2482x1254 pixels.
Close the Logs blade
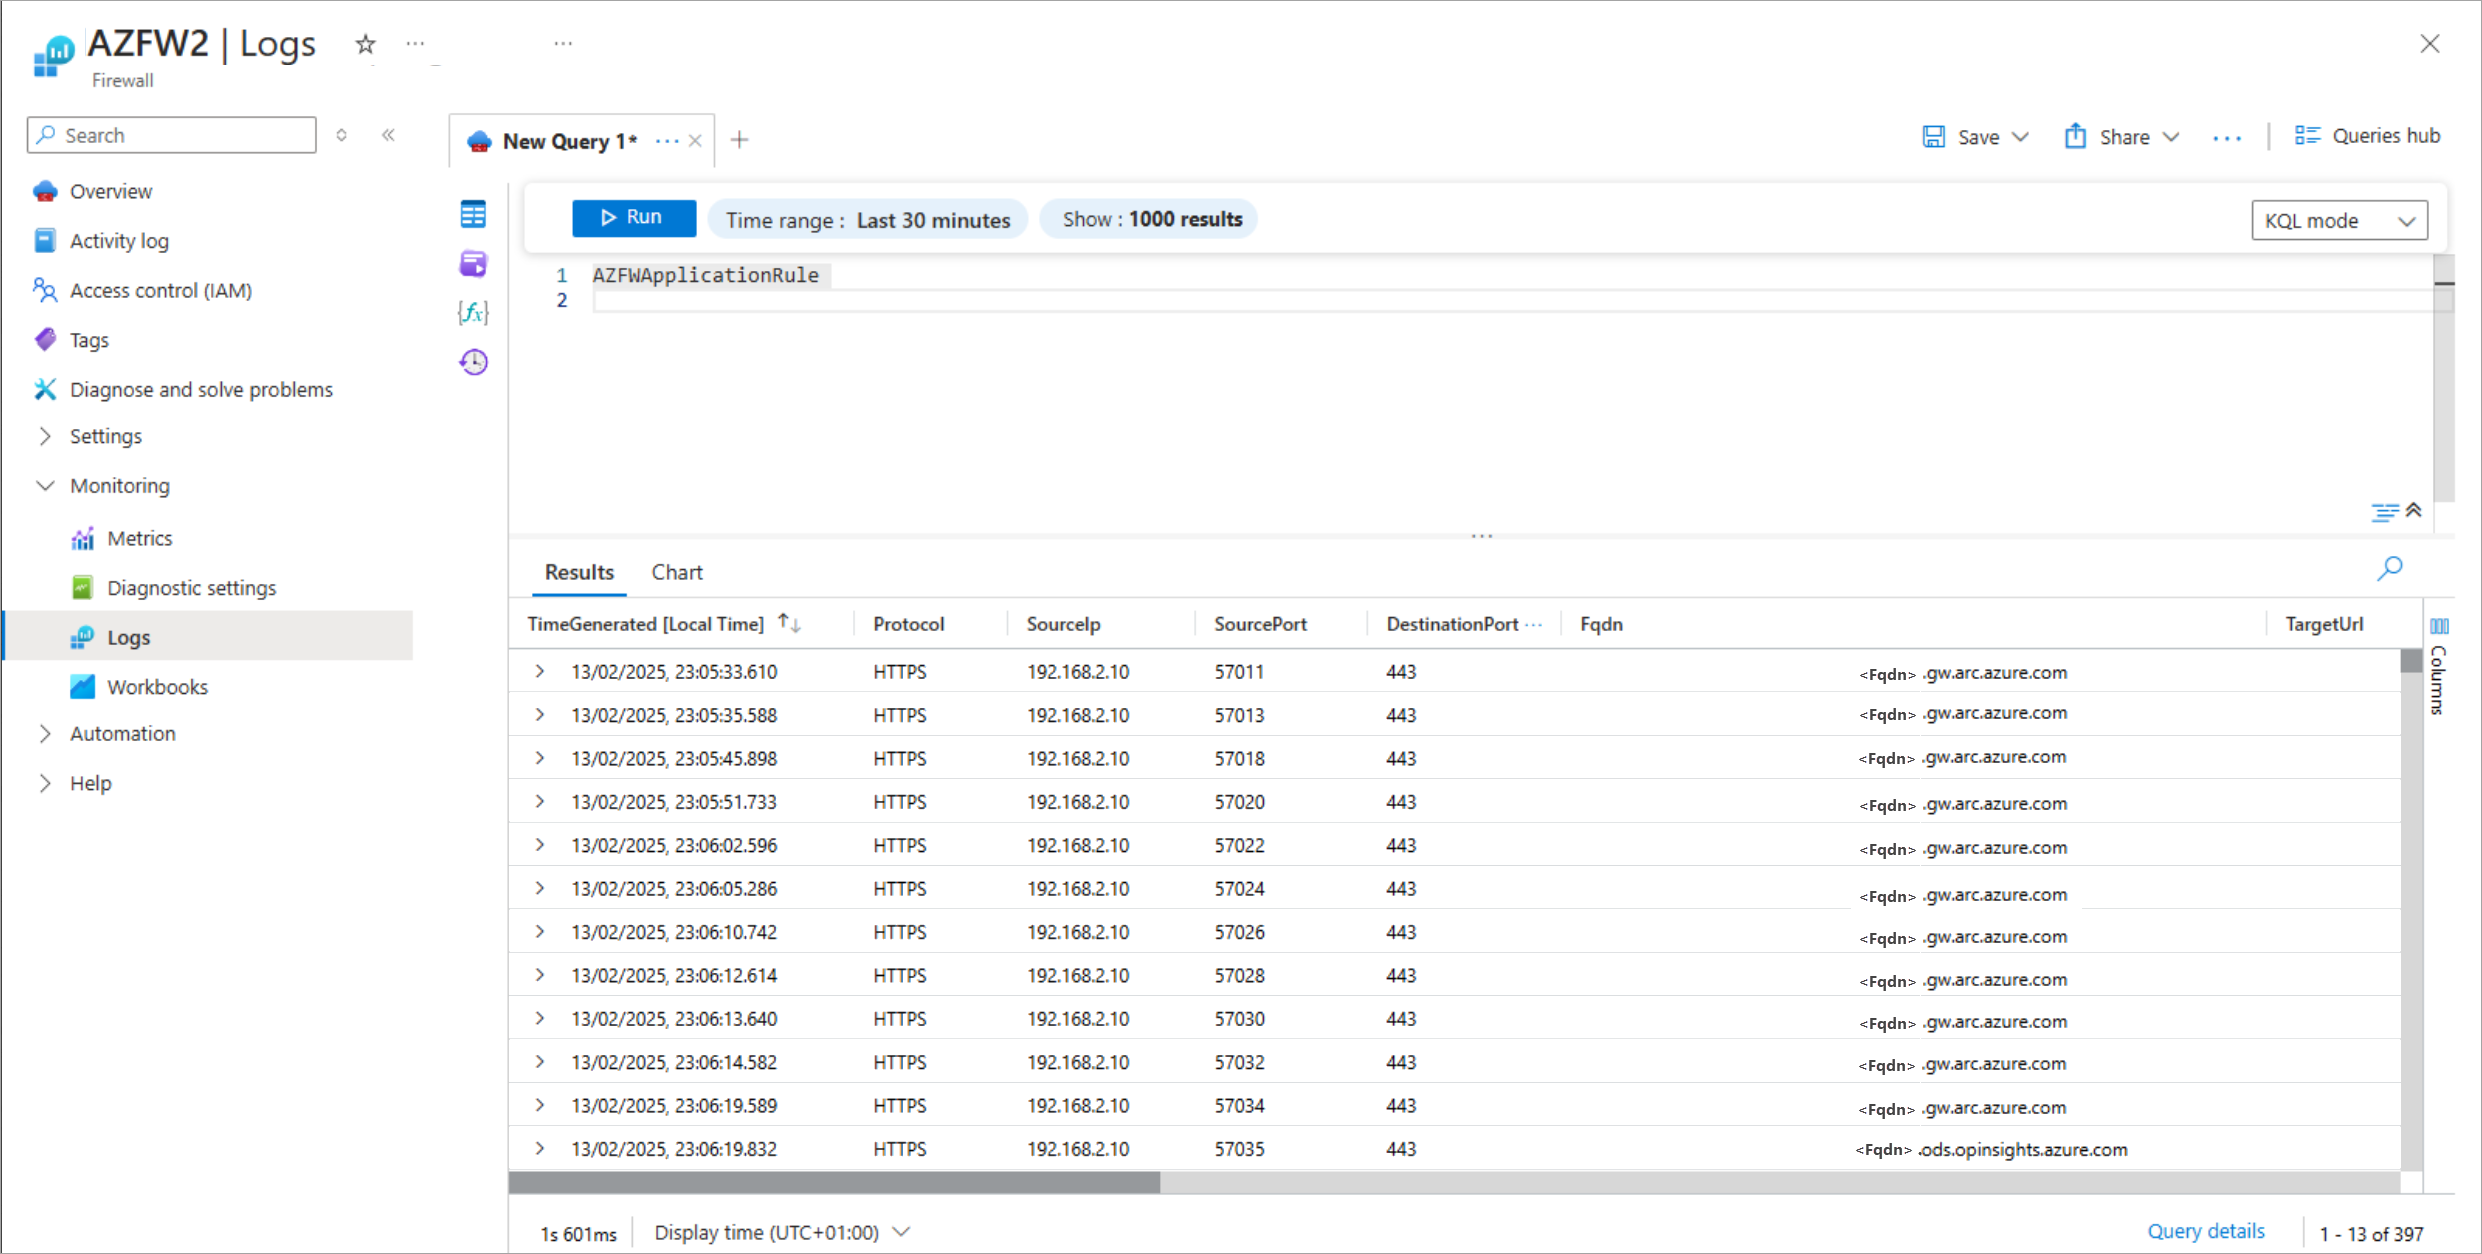2430,44
